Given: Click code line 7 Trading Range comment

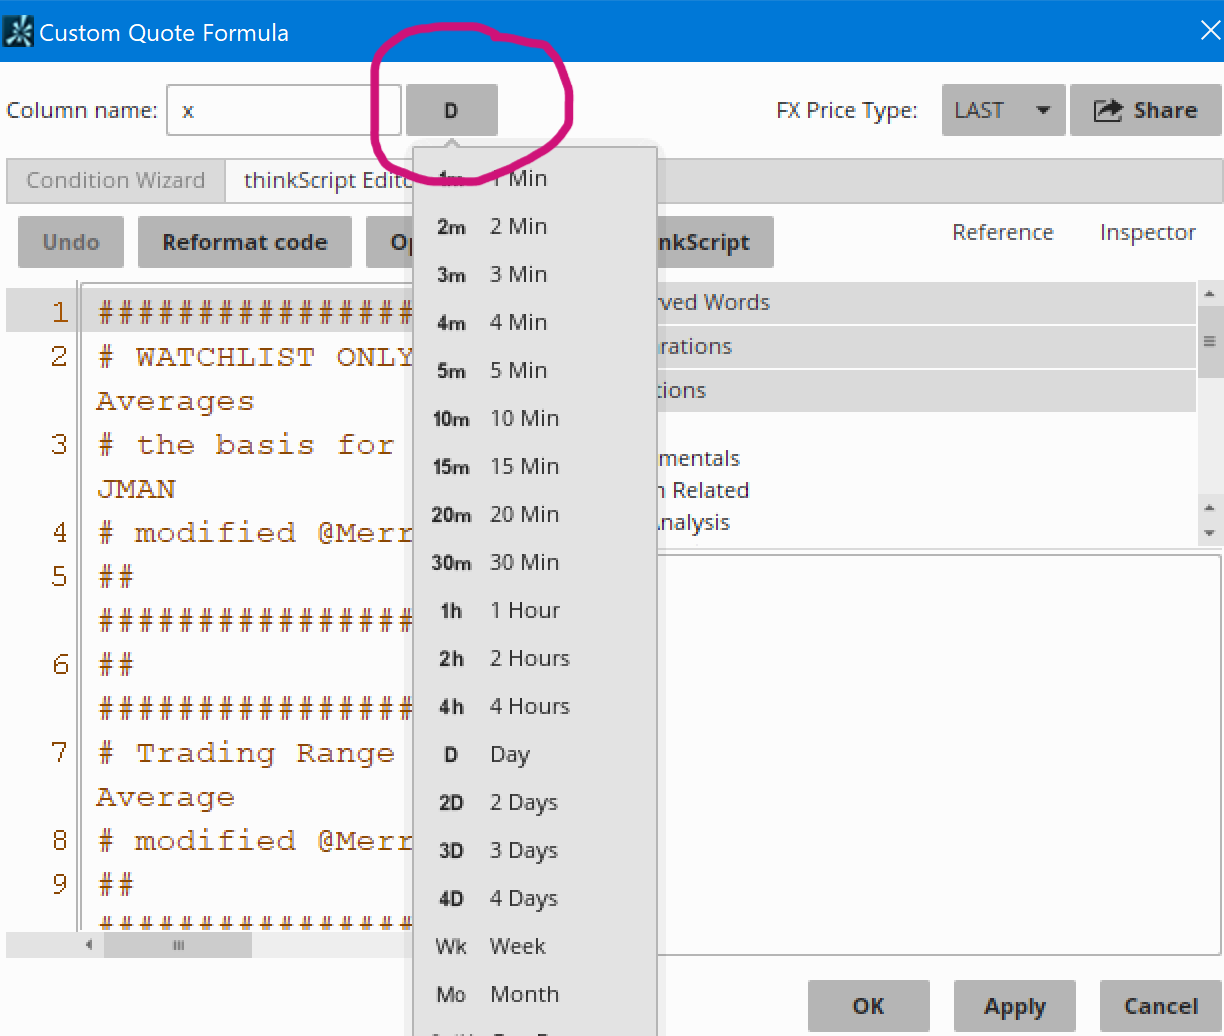Looking at the screenshot, I should [246, 753].
